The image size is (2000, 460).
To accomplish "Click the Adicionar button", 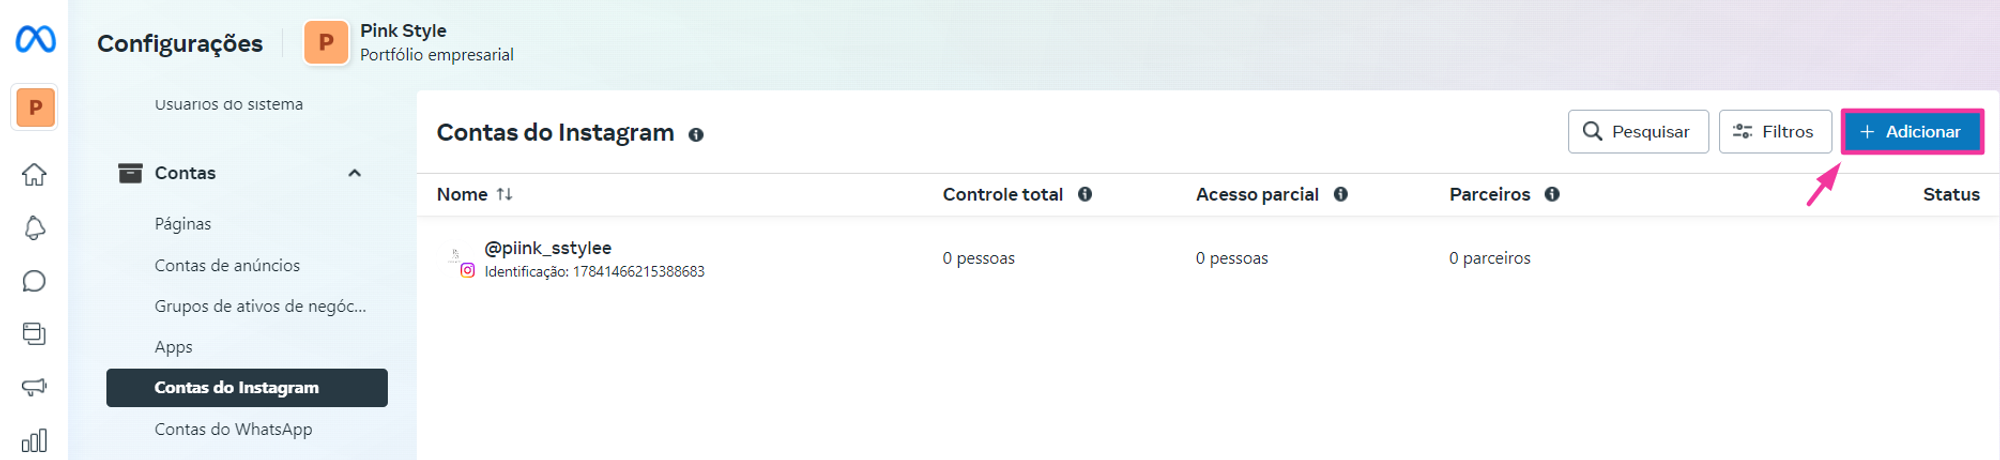I will click(x=1912, y=132).
